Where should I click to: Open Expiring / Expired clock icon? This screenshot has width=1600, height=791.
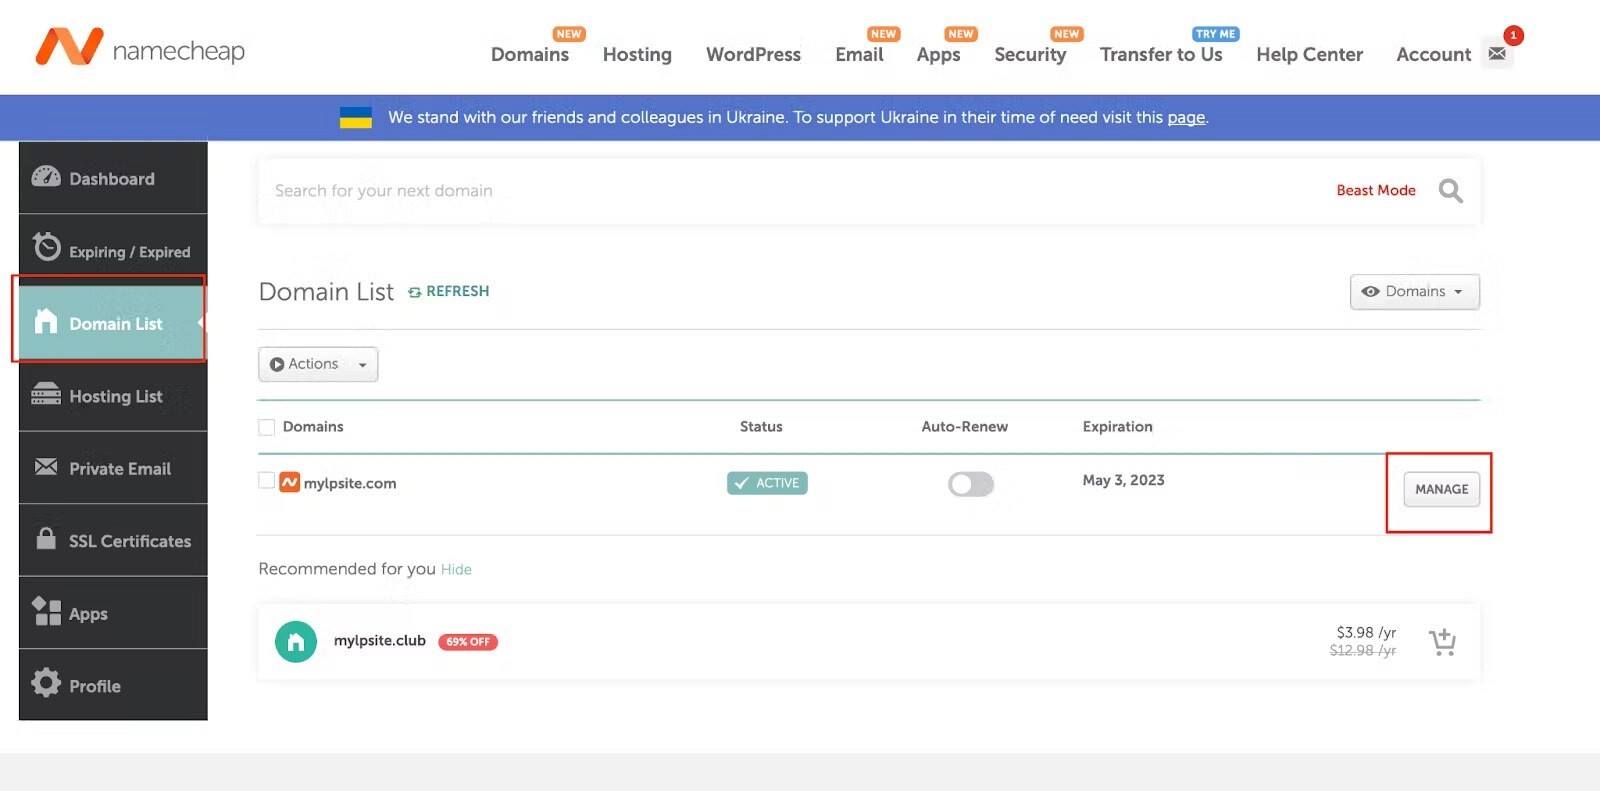pos(46,247)
